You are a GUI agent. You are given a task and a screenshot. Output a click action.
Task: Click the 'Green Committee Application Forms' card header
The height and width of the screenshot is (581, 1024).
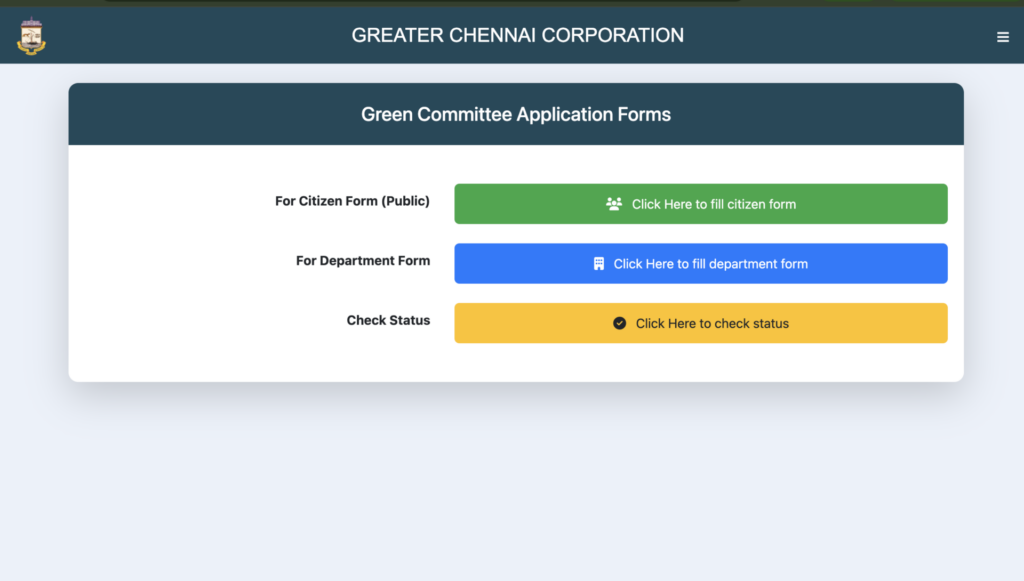pyautogui.click(x=516, y=114)
